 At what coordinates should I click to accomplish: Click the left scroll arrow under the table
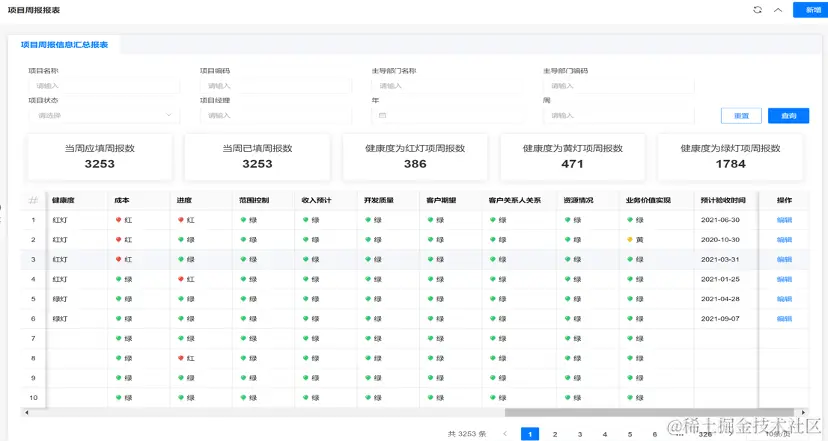(26, 412)
